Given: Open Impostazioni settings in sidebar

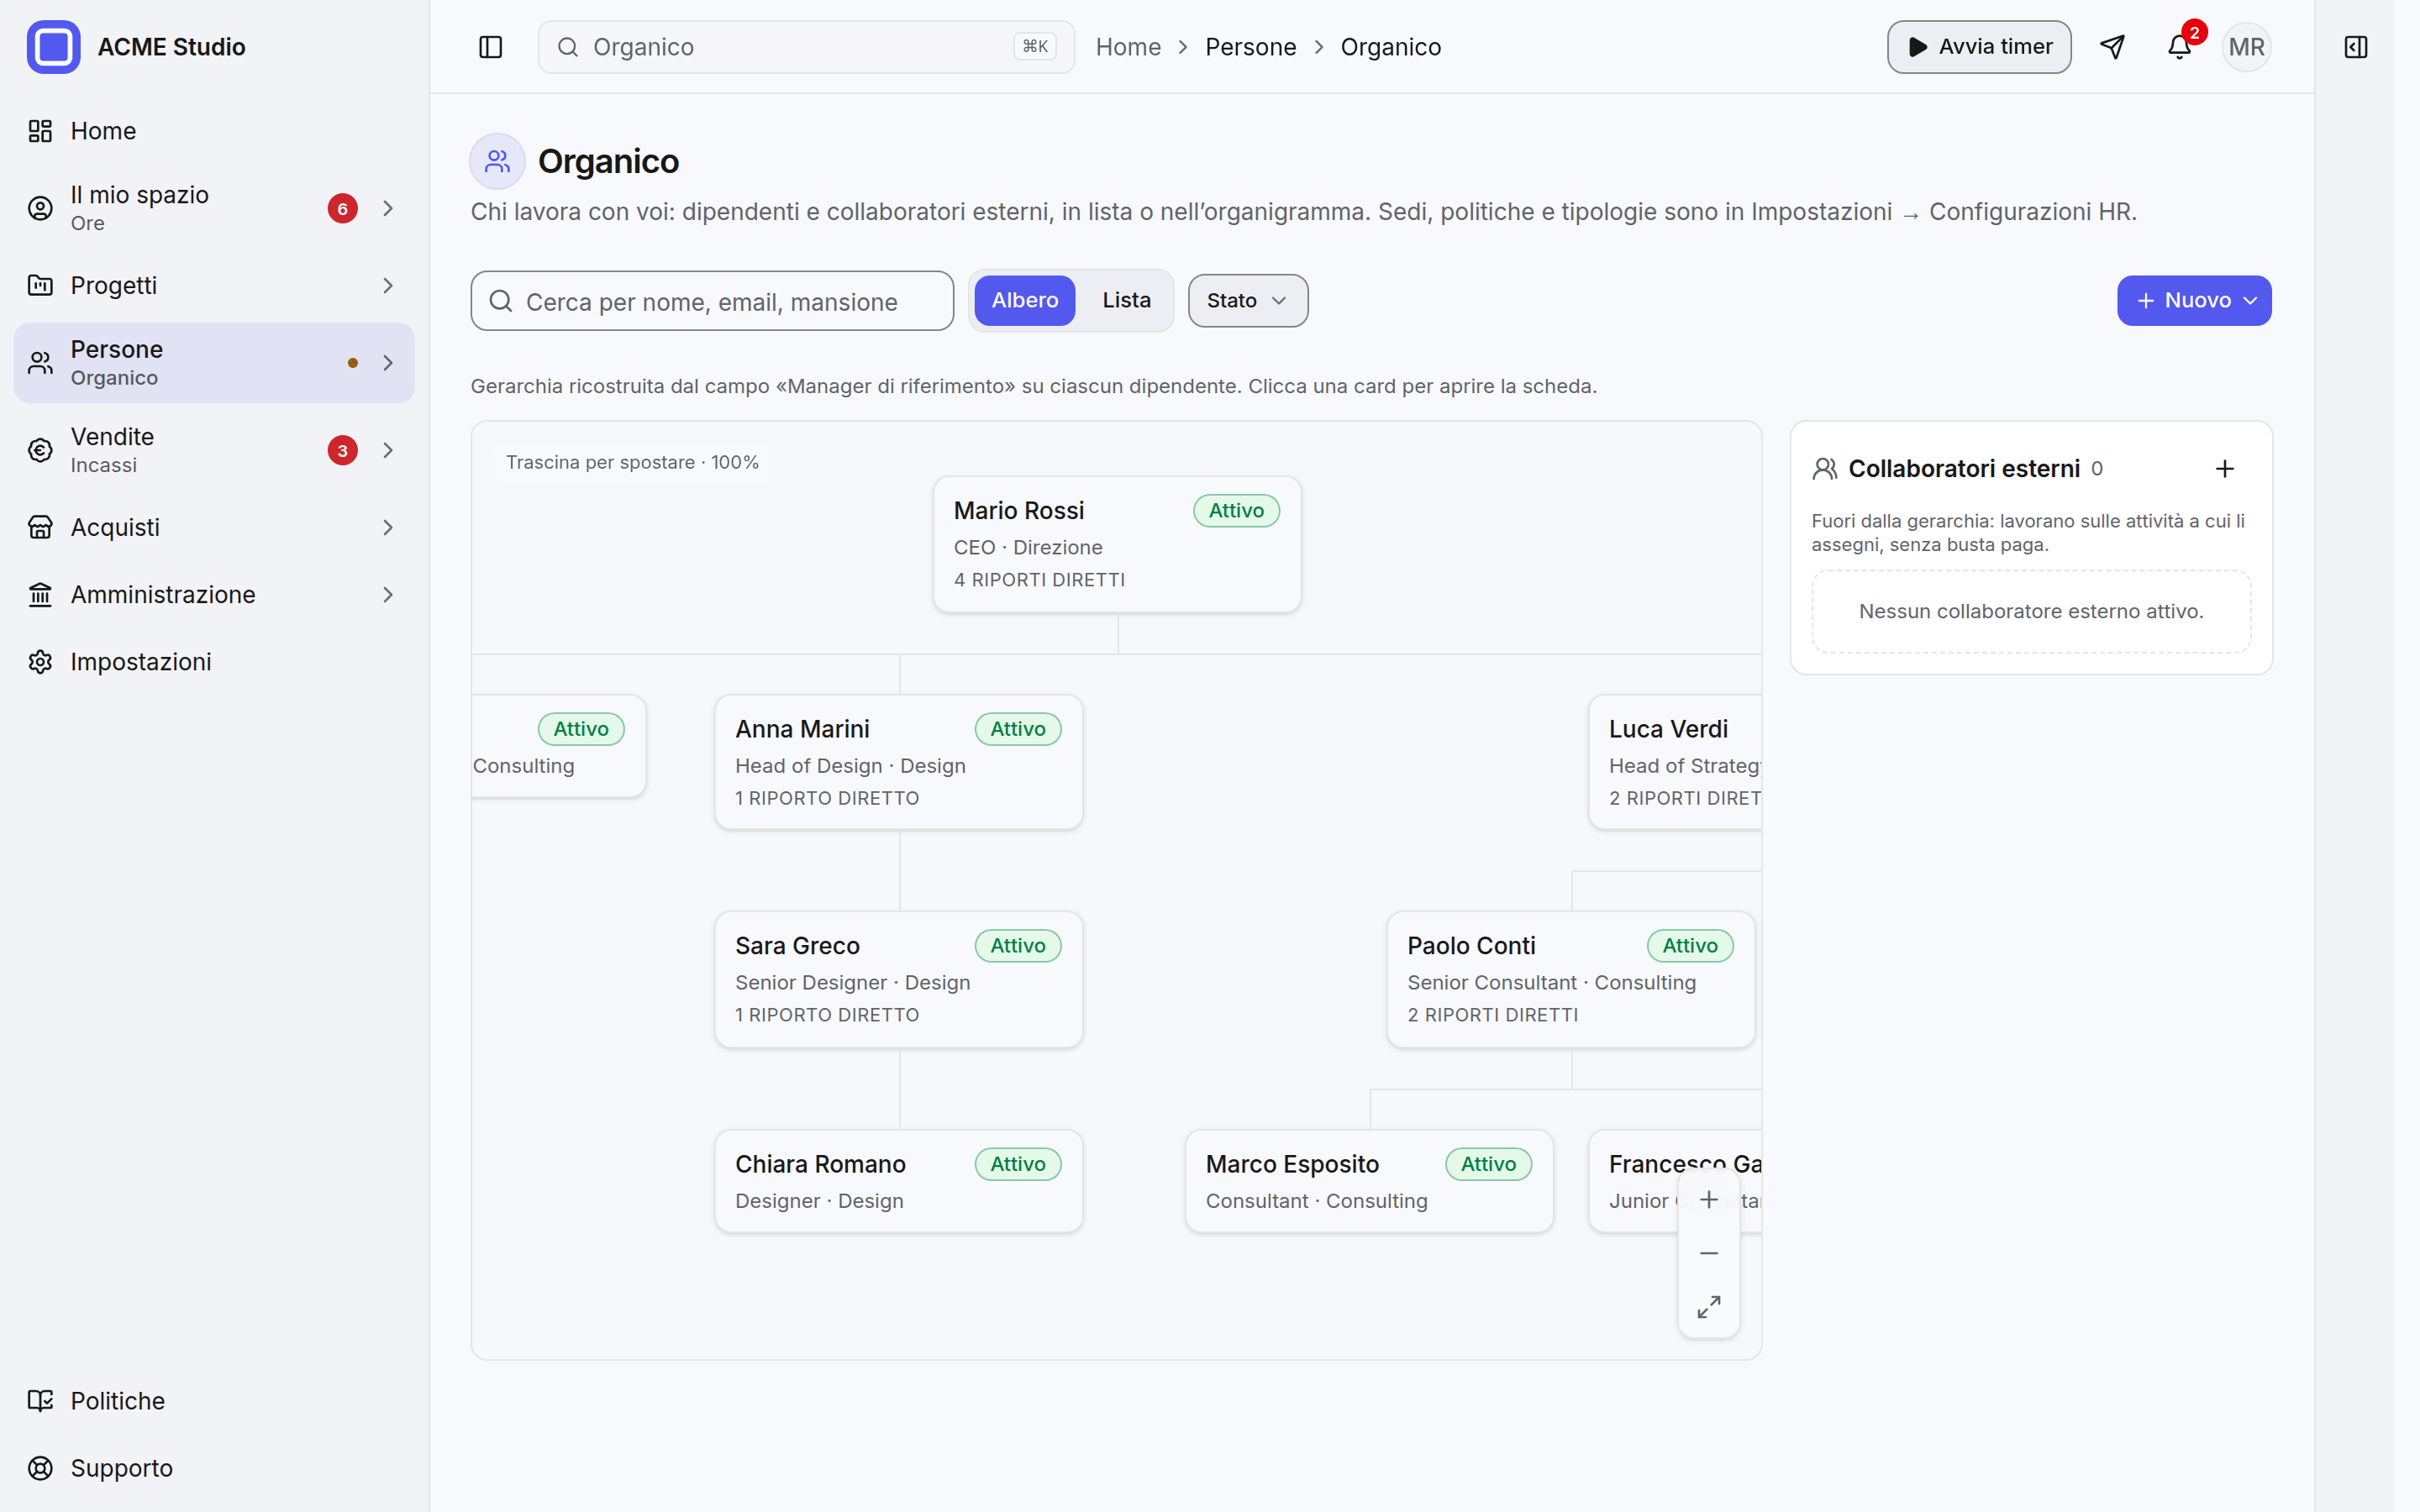Looking at the screenshot, I should pyautogui.click(x=214, y=662).
